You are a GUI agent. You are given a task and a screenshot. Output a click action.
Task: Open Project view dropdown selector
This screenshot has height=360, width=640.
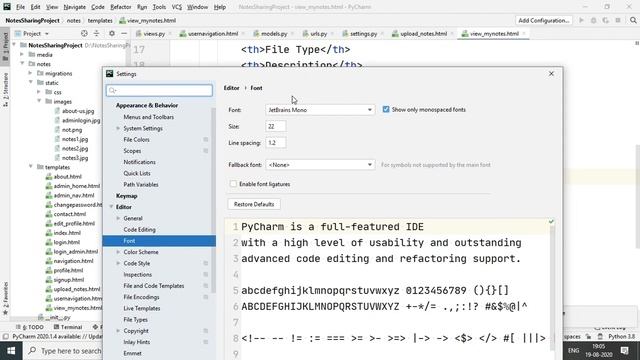click(32, 33)
